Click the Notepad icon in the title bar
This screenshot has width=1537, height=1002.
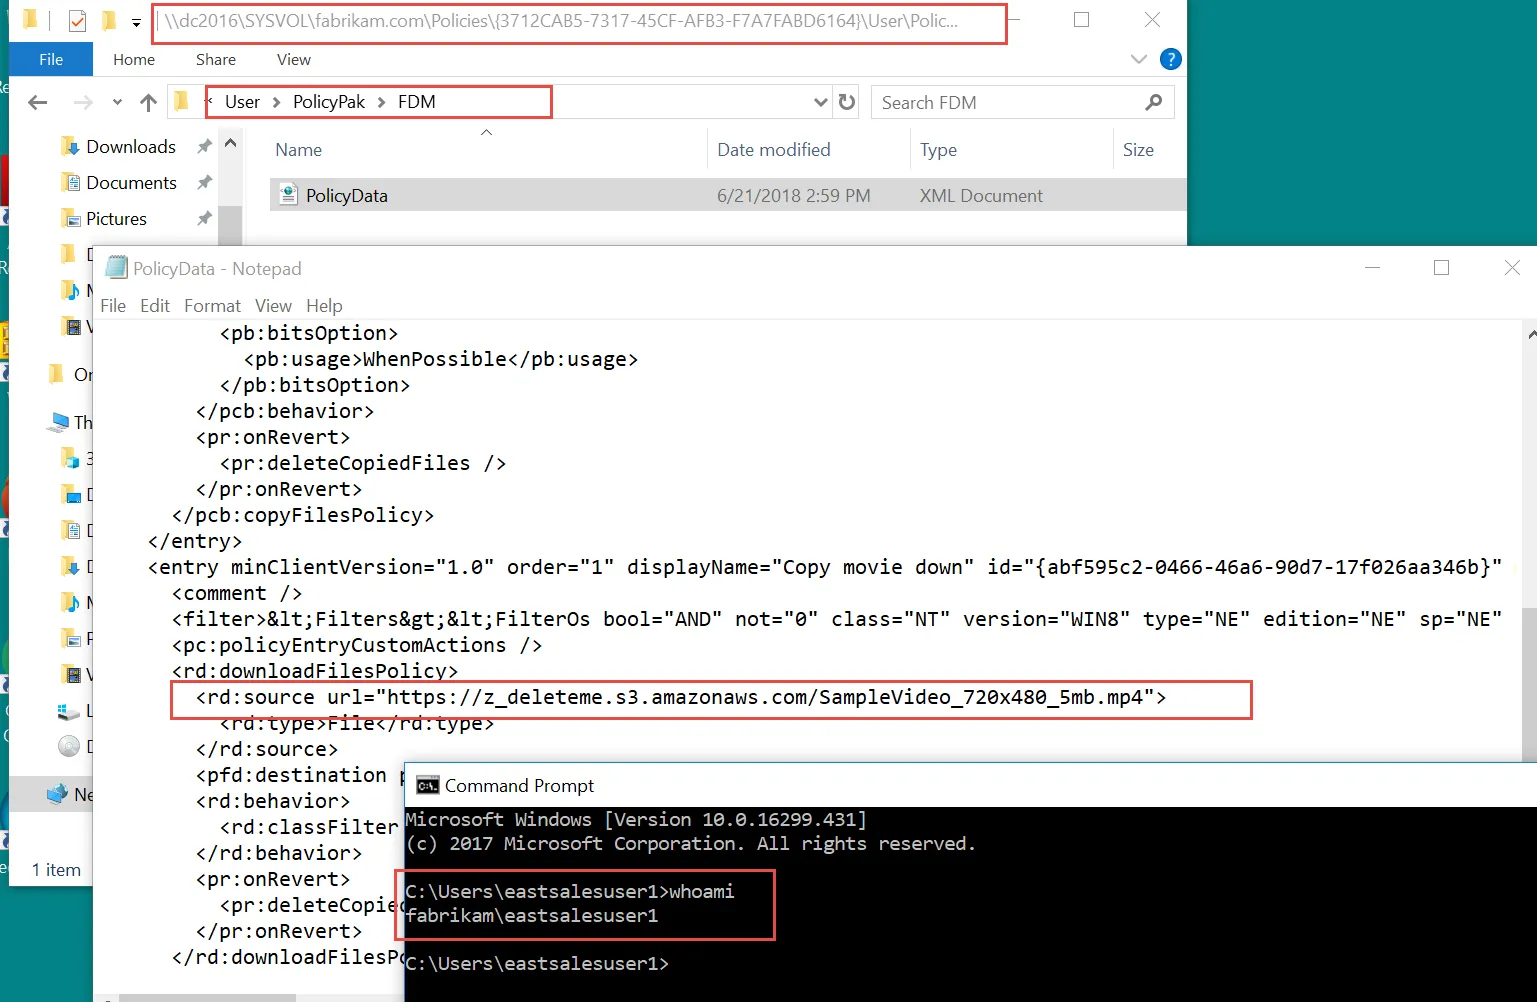115,267
